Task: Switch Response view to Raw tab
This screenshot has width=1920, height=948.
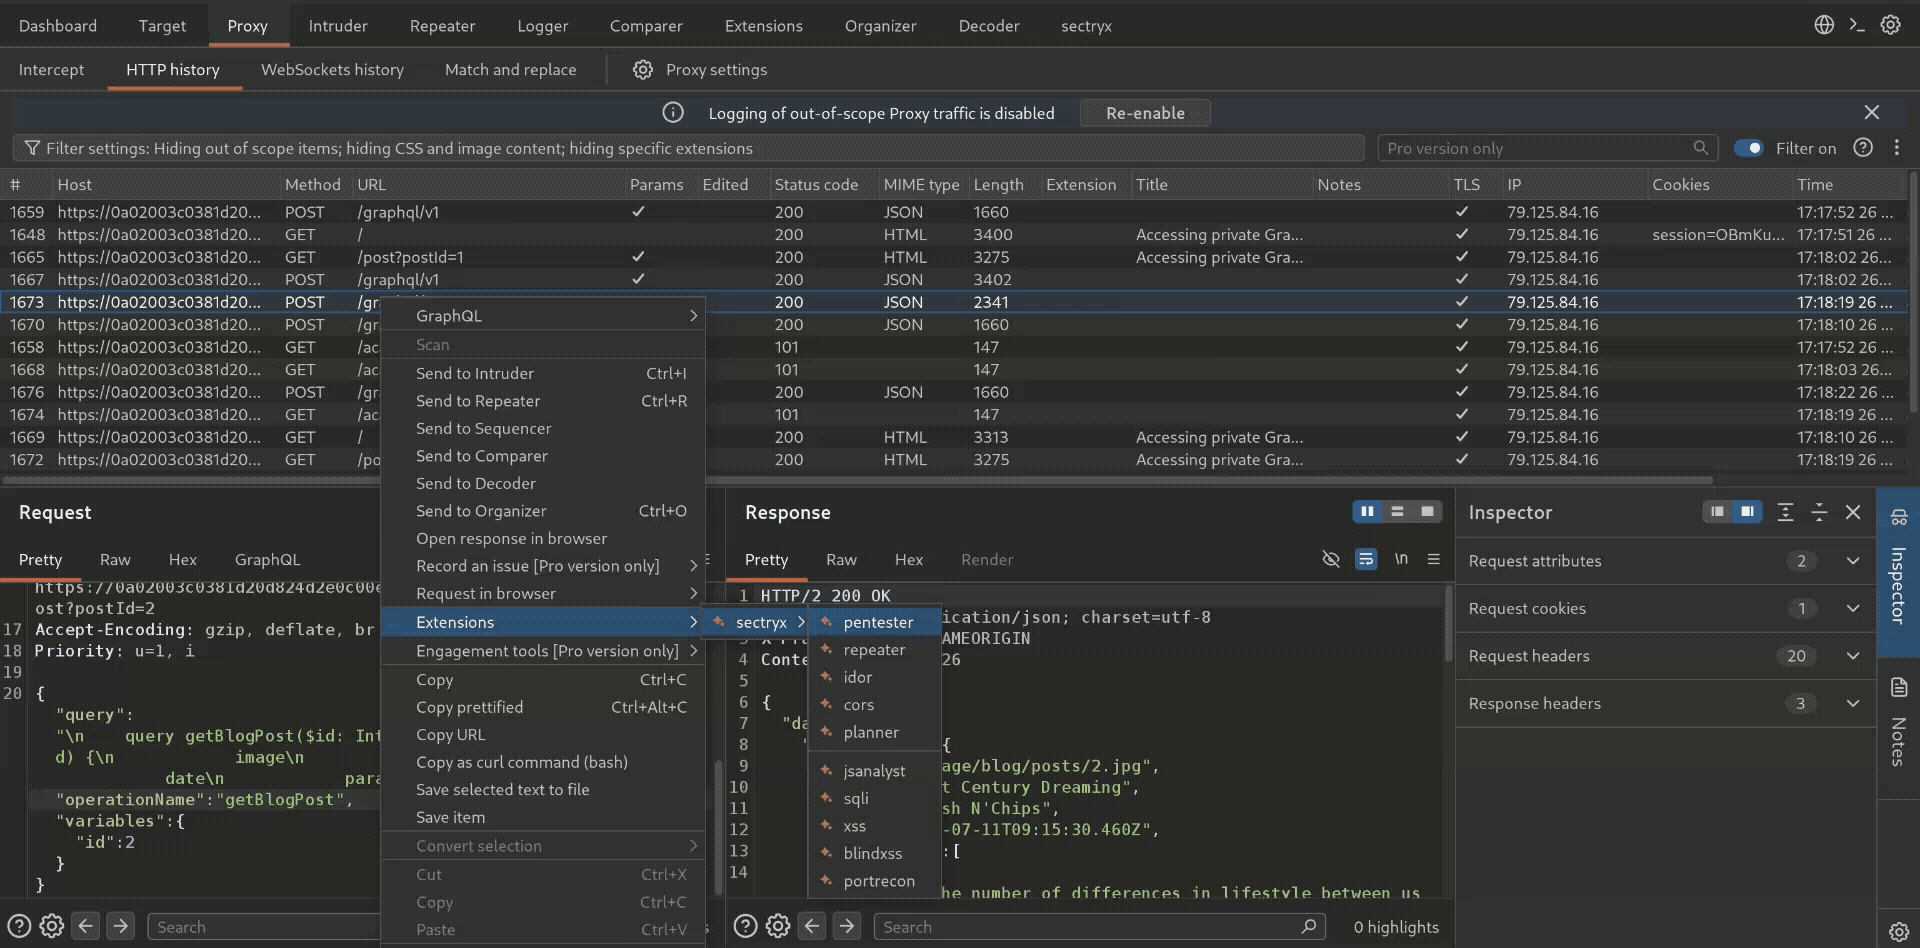Action: click(841, 559)
